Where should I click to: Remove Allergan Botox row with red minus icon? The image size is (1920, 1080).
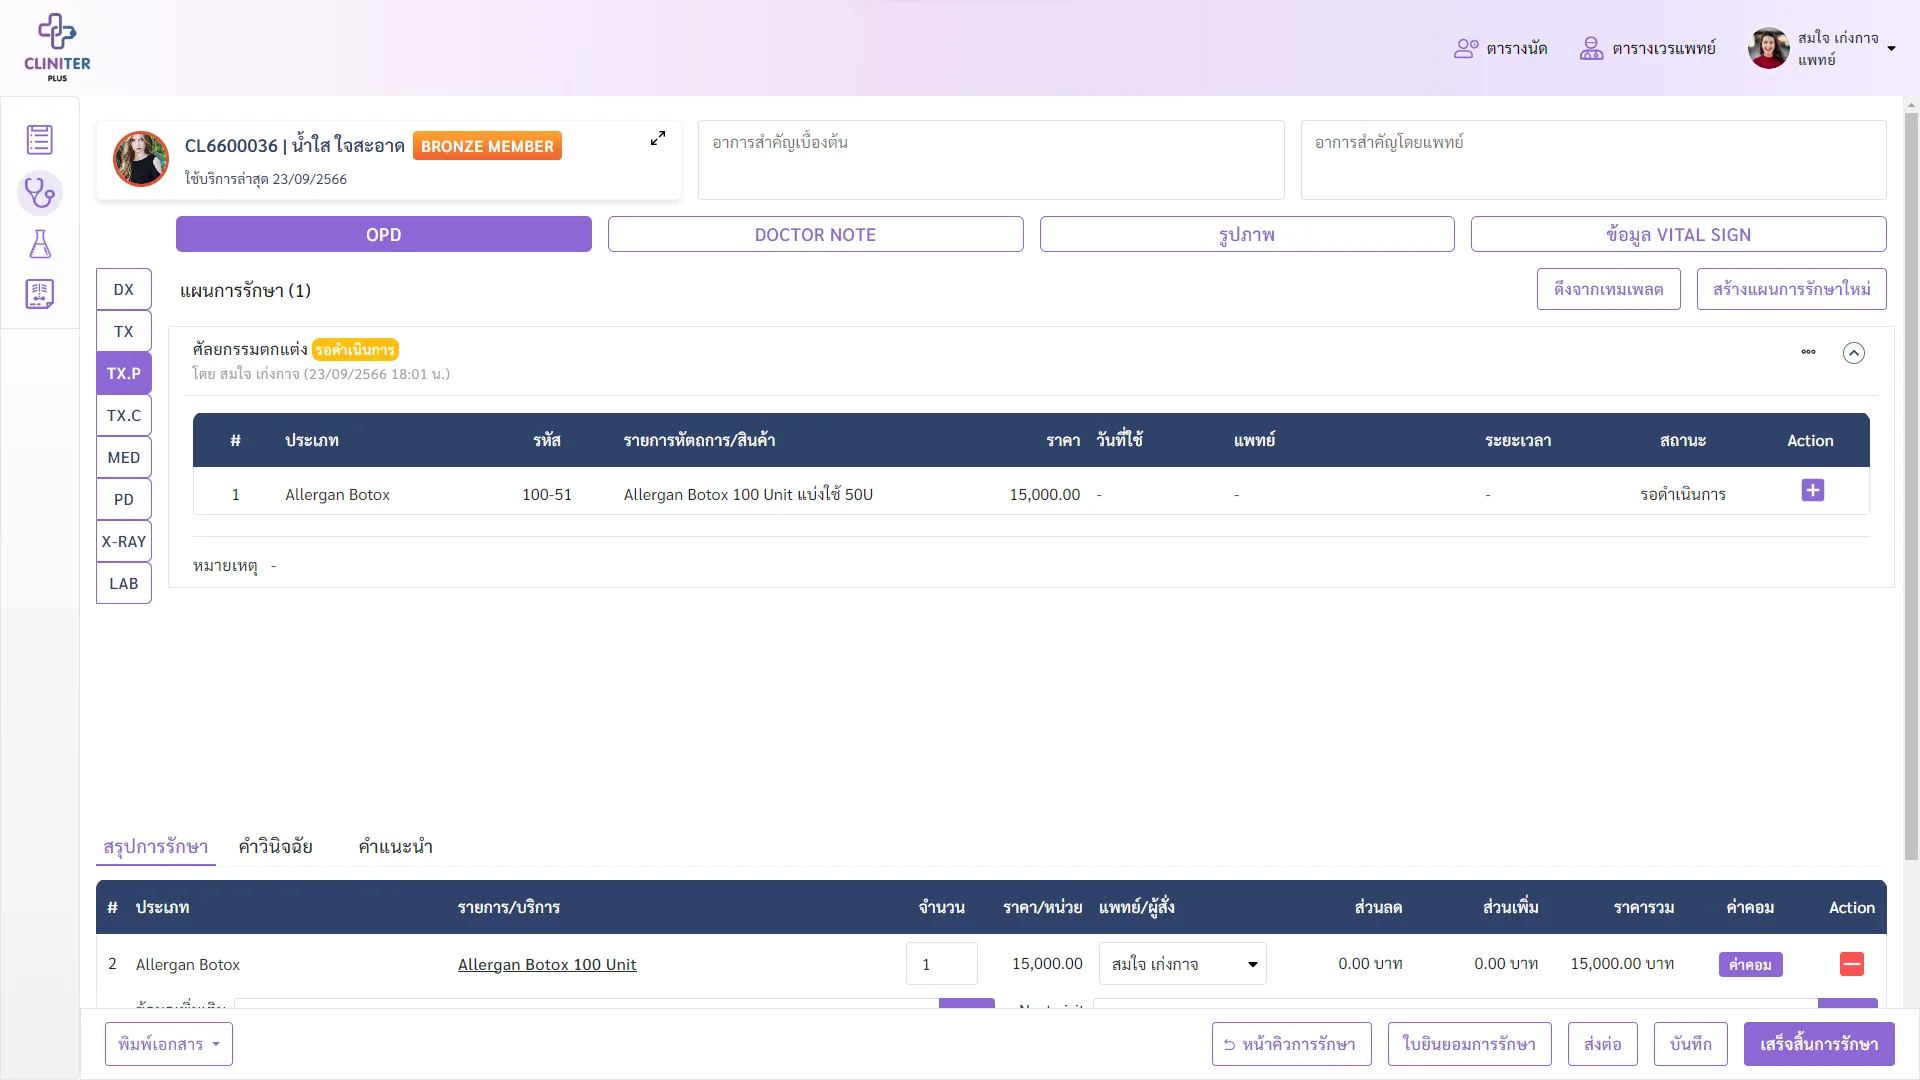(x=1852, y=964)
